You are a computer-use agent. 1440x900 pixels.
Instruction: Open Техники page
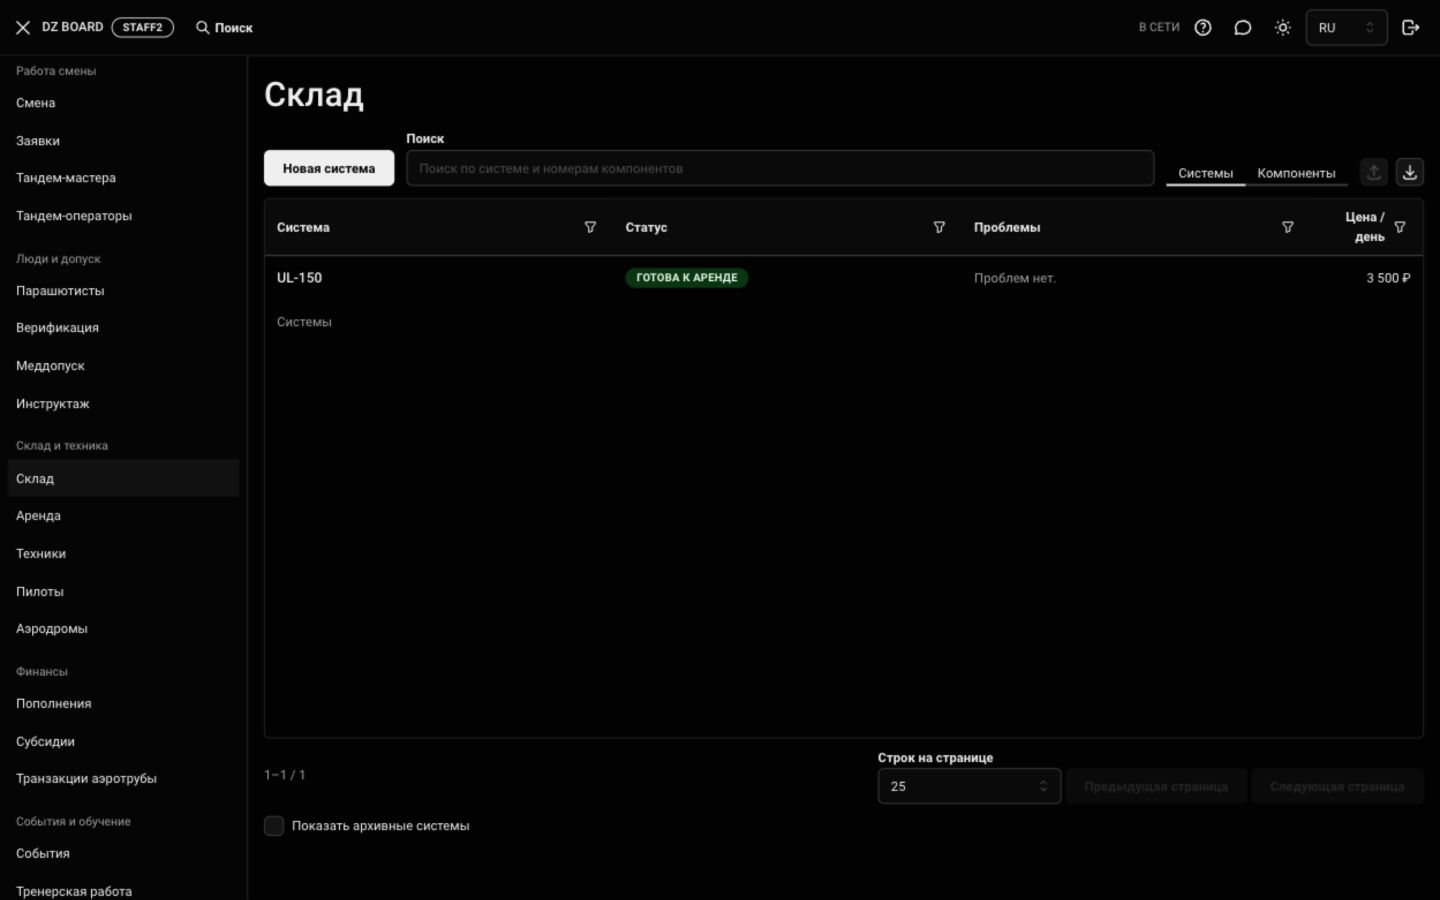point(123,554)
